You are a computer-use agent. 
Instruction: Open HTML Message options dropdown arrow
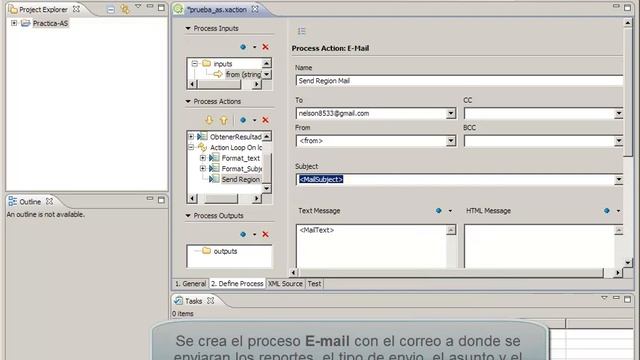[618, 211]
